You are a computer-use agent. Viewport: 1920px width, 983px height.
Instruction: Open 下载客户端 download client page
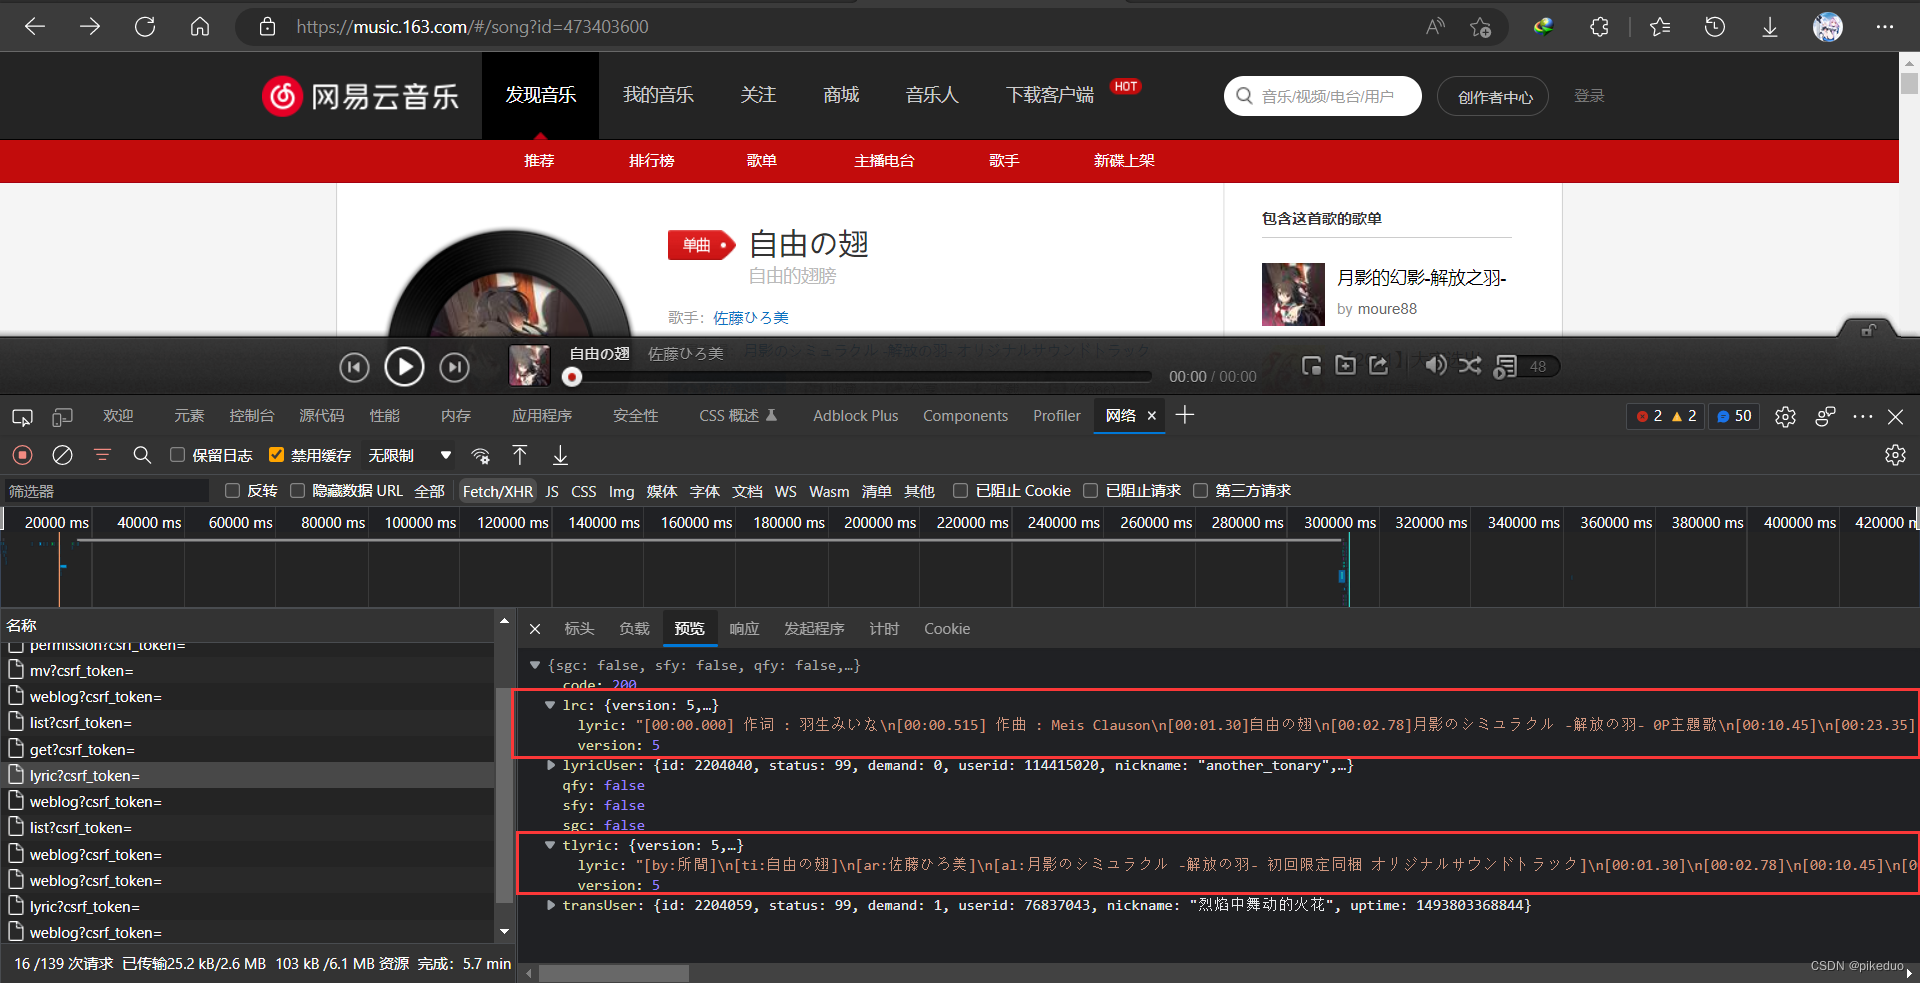pyautogui.click(x=1050, y=95)
